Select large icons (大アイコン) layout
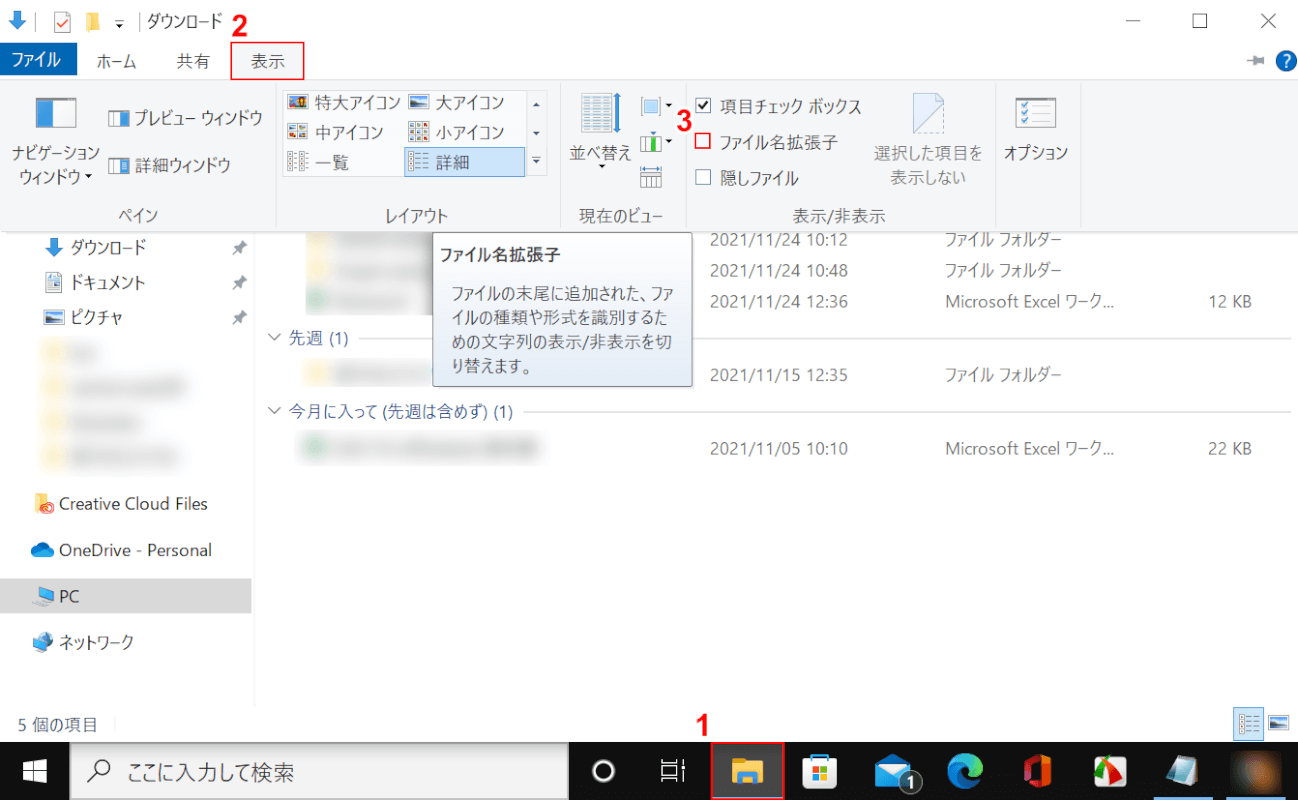1298x800 pixels. coord(458,102)
